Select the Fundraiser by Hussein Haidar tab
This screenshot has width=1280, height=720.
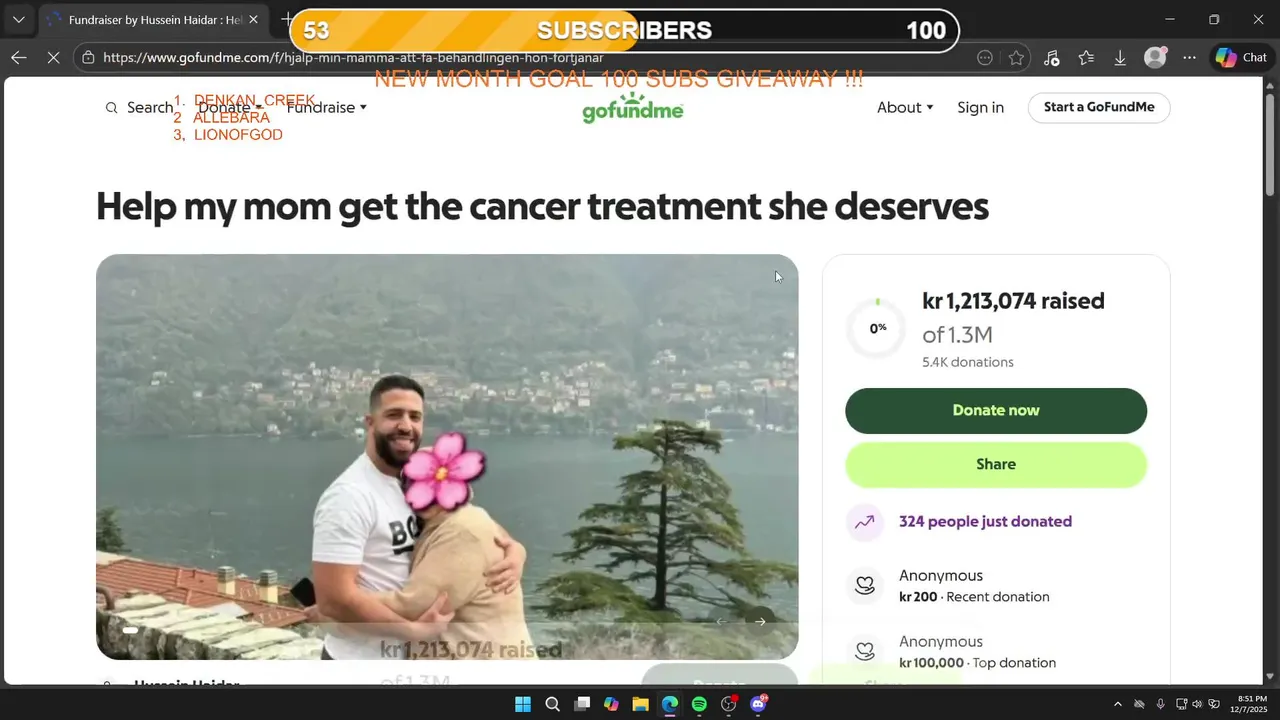150,20
